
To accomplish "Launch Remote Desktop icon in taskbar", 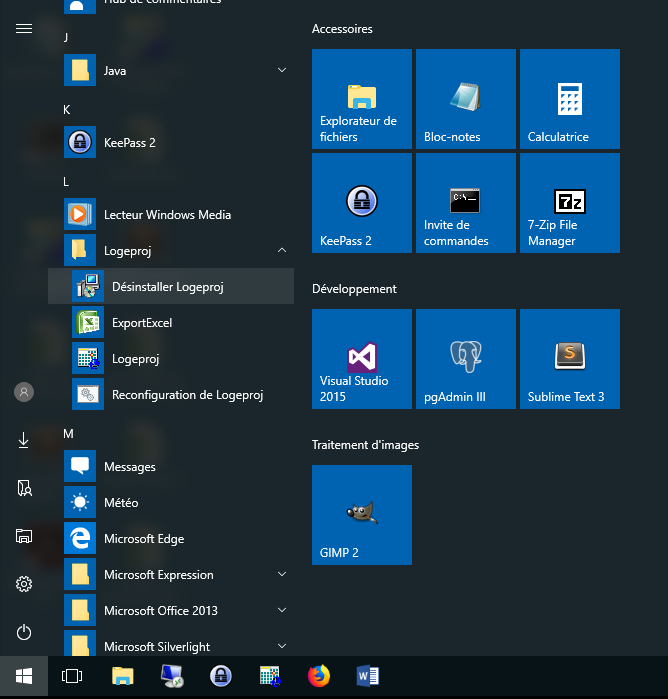I will (x=172, y=676).
